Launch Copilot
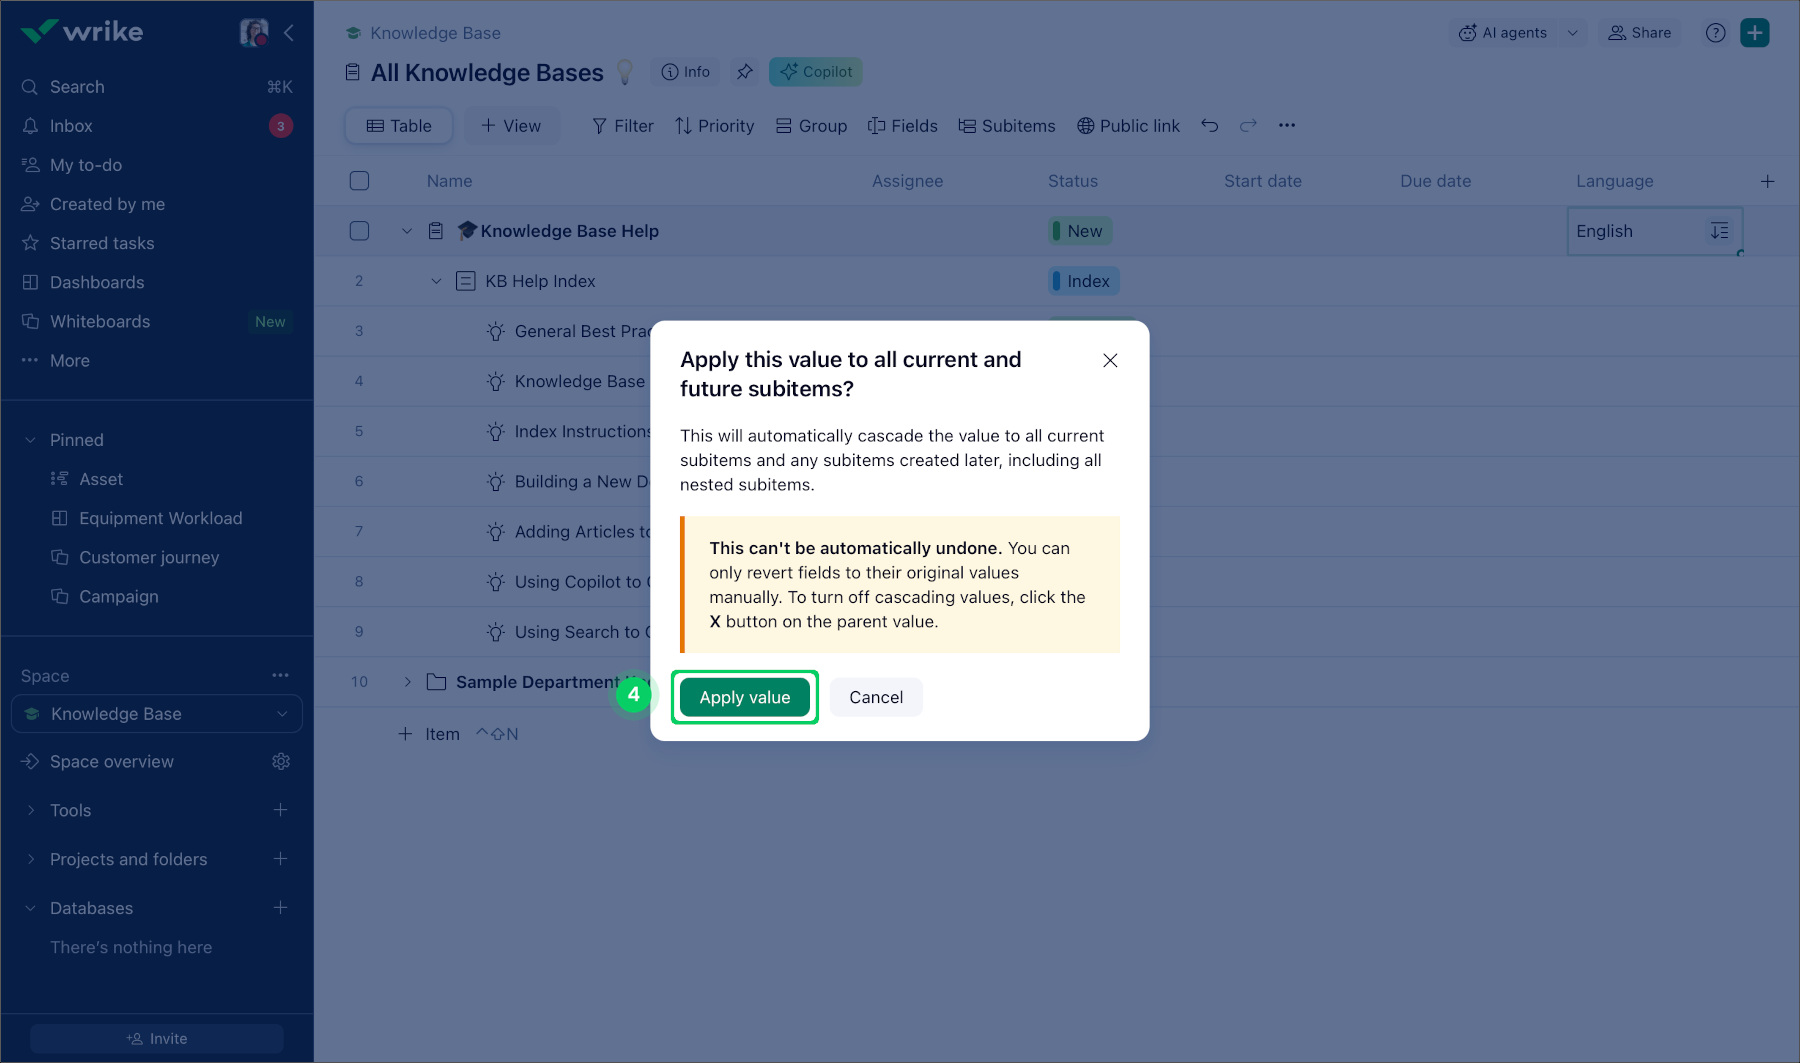The height and width of the screenshot is (1063, 1800). coord(816,72)
